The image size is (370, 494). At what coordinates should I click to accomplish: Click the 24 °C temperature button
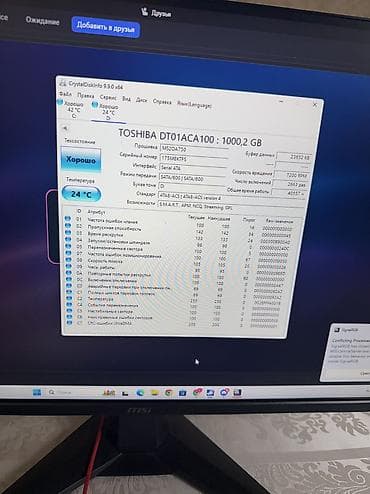pyautogui.click(x=81, y=194)
